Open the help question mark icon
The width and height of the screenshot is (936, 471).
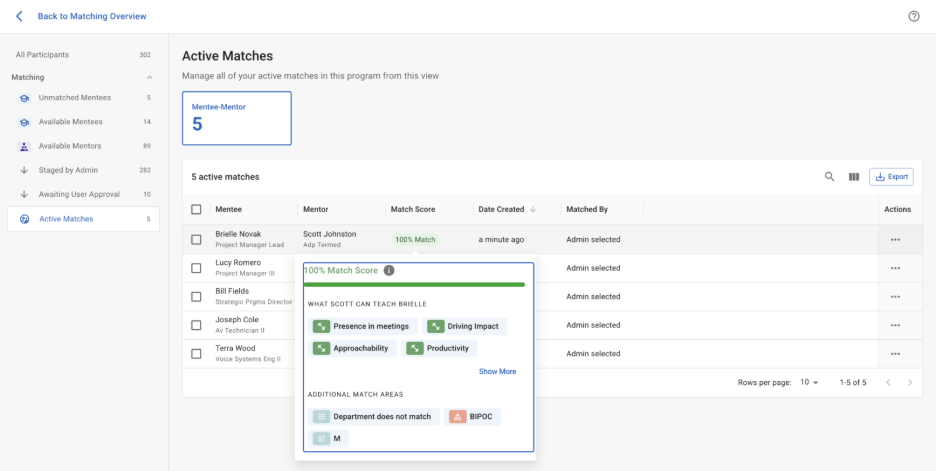pyautogui.click(x=913, y=16)
